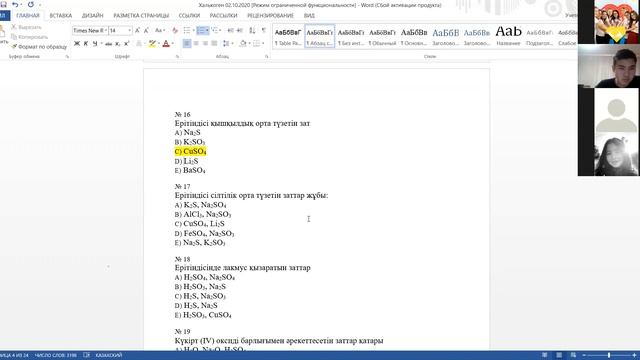Viewport: 640px width, 360px height.
Task: Switch to РАЗМЕТКА СТРАНИЦЫ tab
Action: coord(141,16)
